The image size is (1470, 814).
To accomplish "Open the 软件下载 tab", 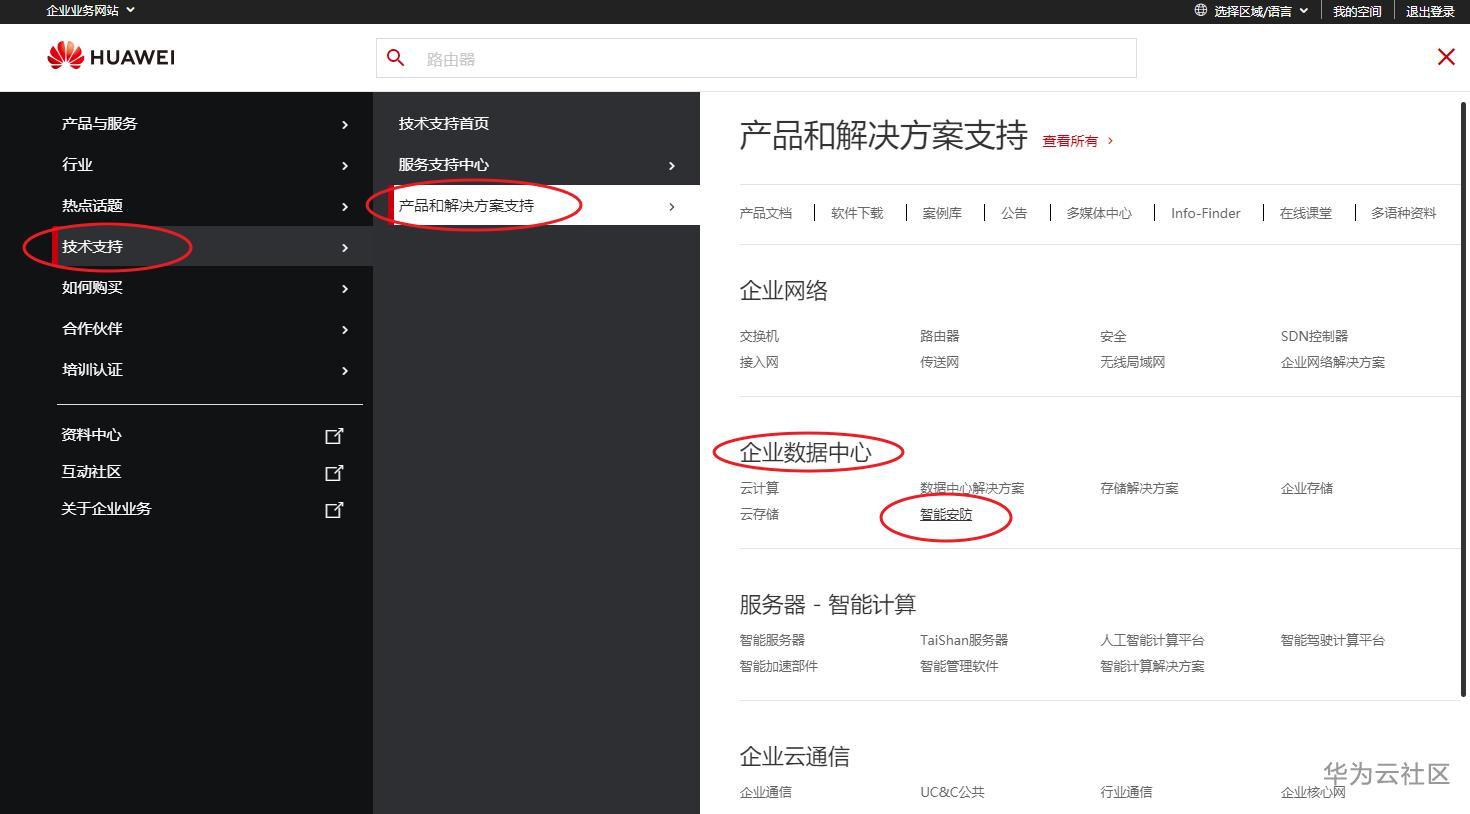I will 857,213.
